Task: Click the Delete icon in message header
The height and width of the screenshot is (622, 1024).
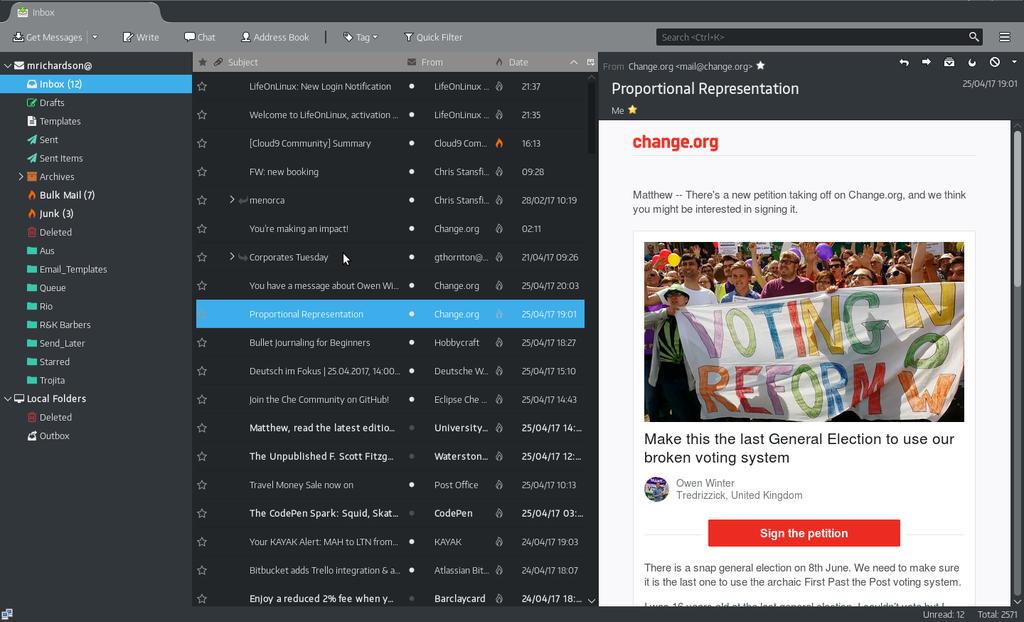Action: (995, 63)
